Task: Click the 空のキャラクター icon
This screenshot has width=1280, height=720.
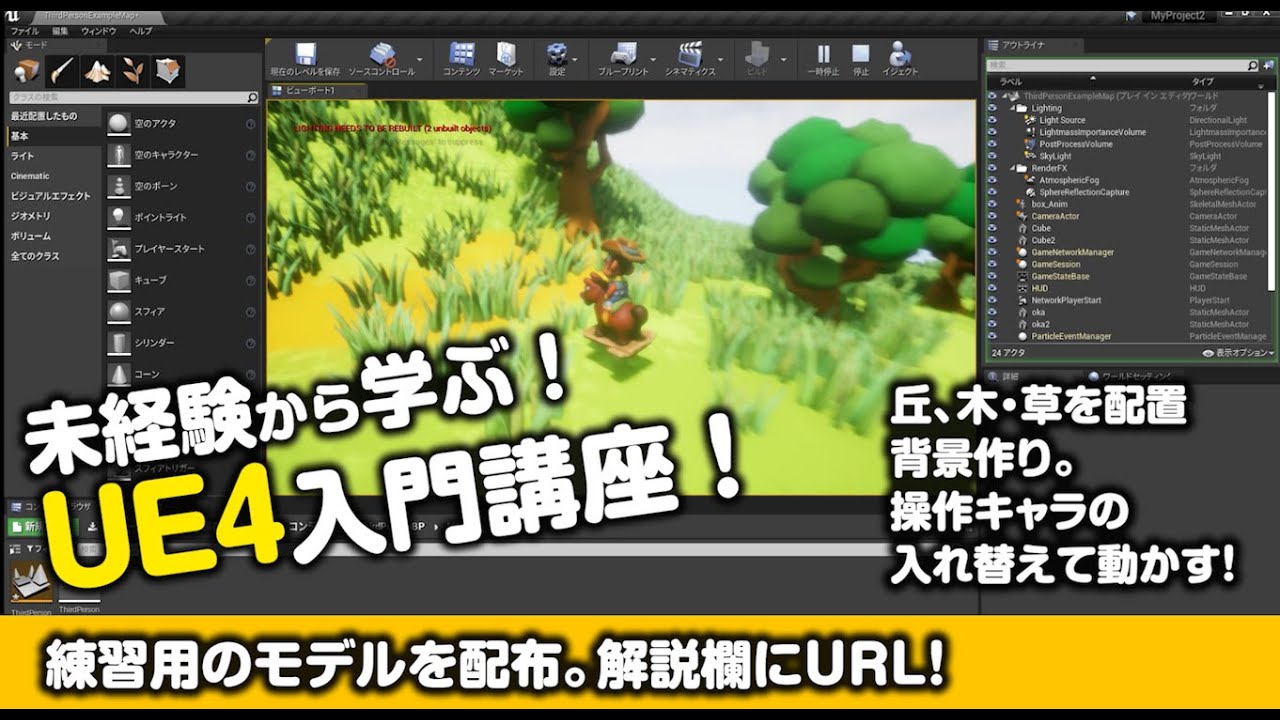Action: click(x=119, y=155)
